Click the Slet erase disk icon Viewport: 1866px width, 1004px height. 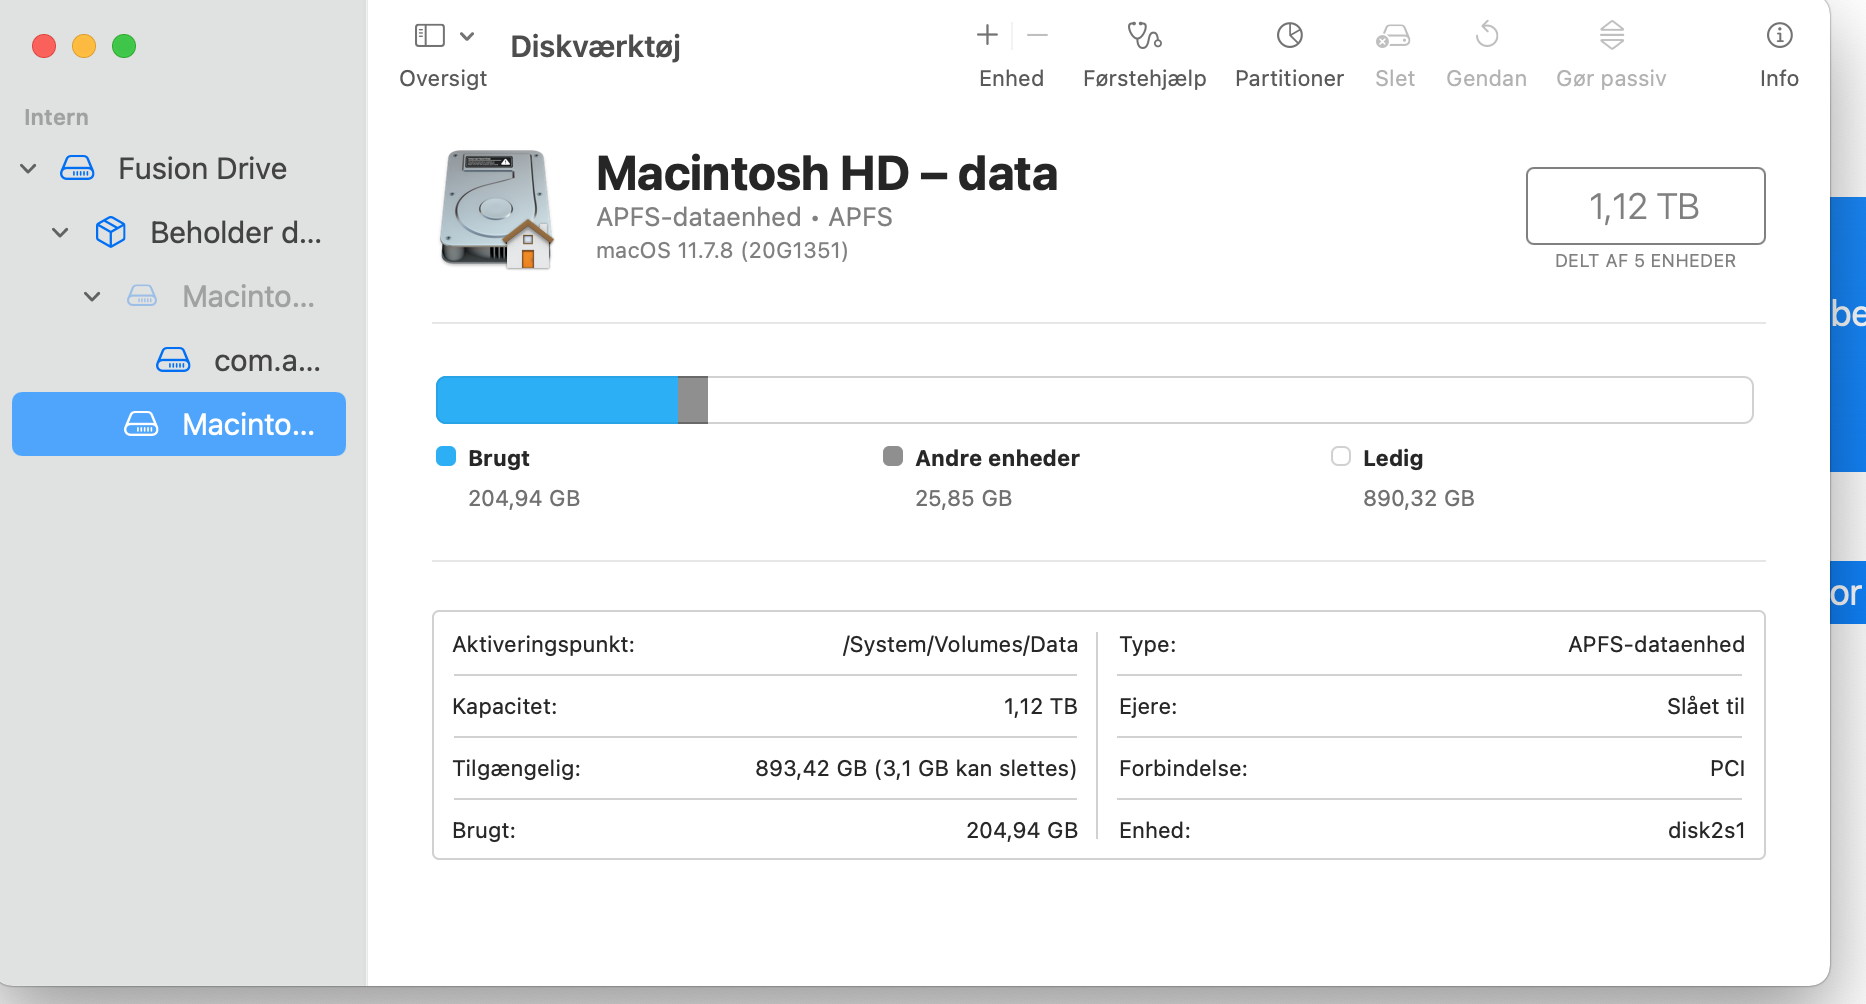click(1393, 36)
